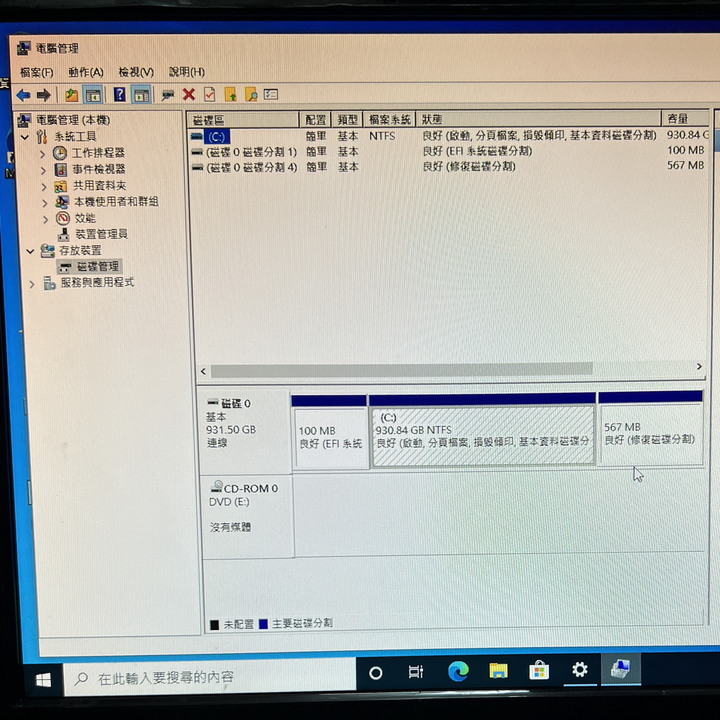This screenshot has height=720, width=720.
Task: Sort by the 配置 column header
Action: [x=315, y=120]
